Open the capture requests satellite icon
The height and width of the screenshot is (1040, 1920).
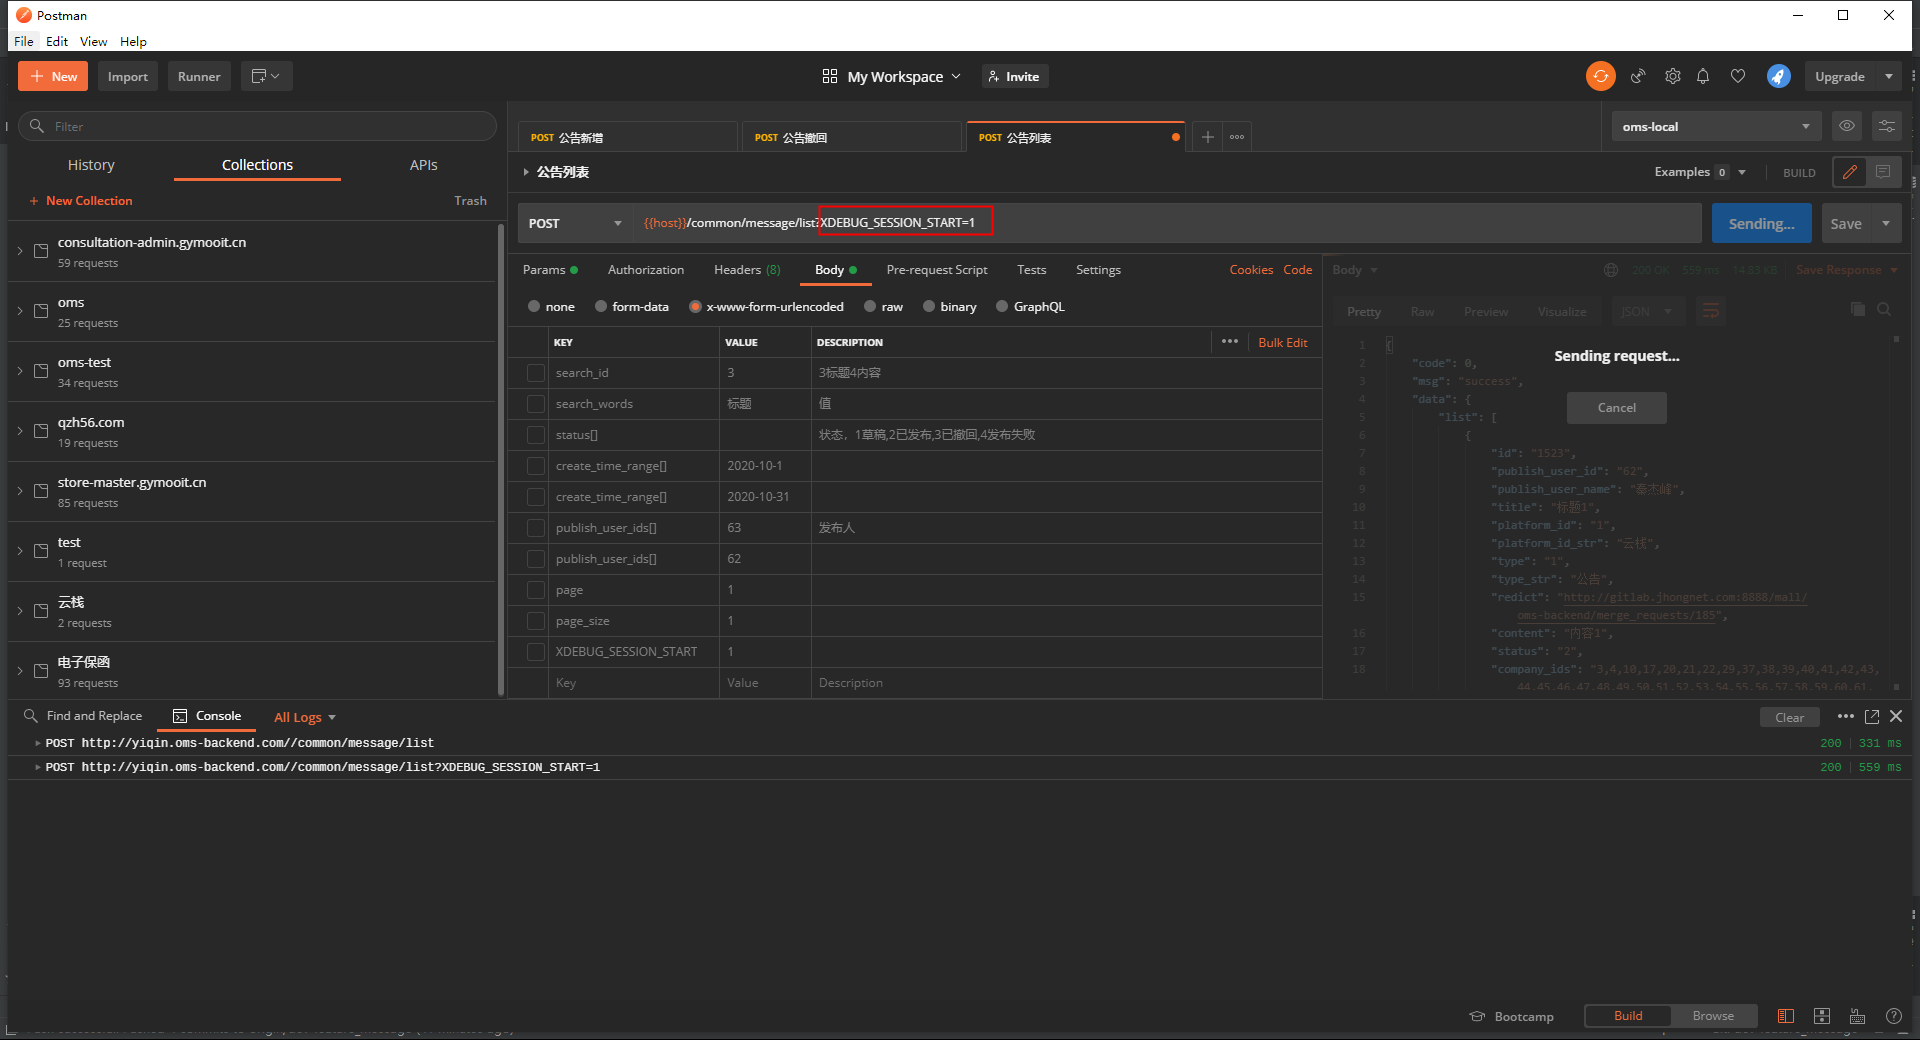(x=1638, y=76)
